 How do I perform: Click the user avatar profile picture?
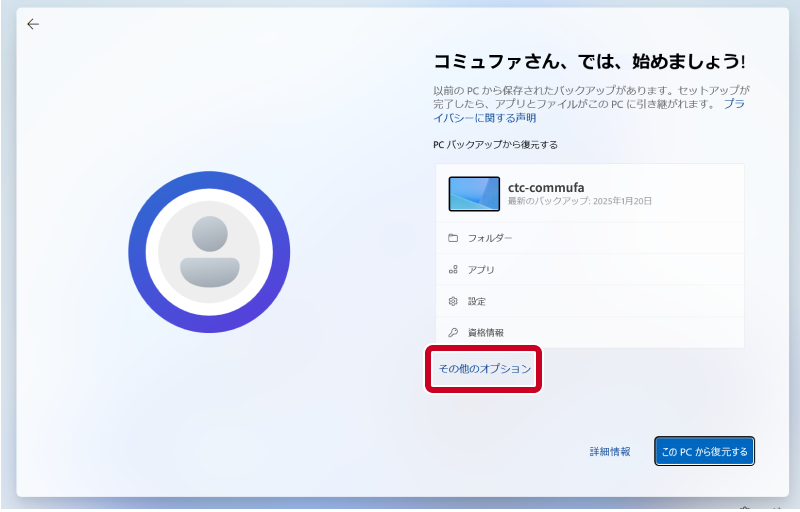pyautogui.click(x=209, y=252)
